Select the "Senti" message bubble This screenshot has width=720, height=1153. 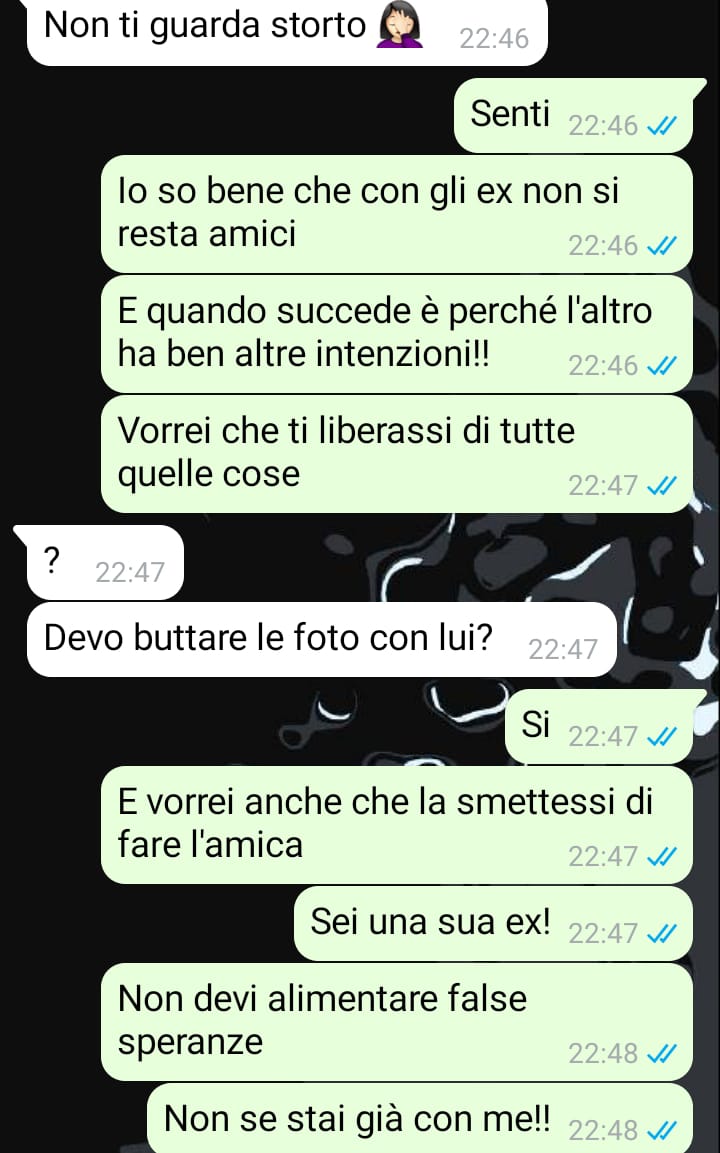(574, 115)
